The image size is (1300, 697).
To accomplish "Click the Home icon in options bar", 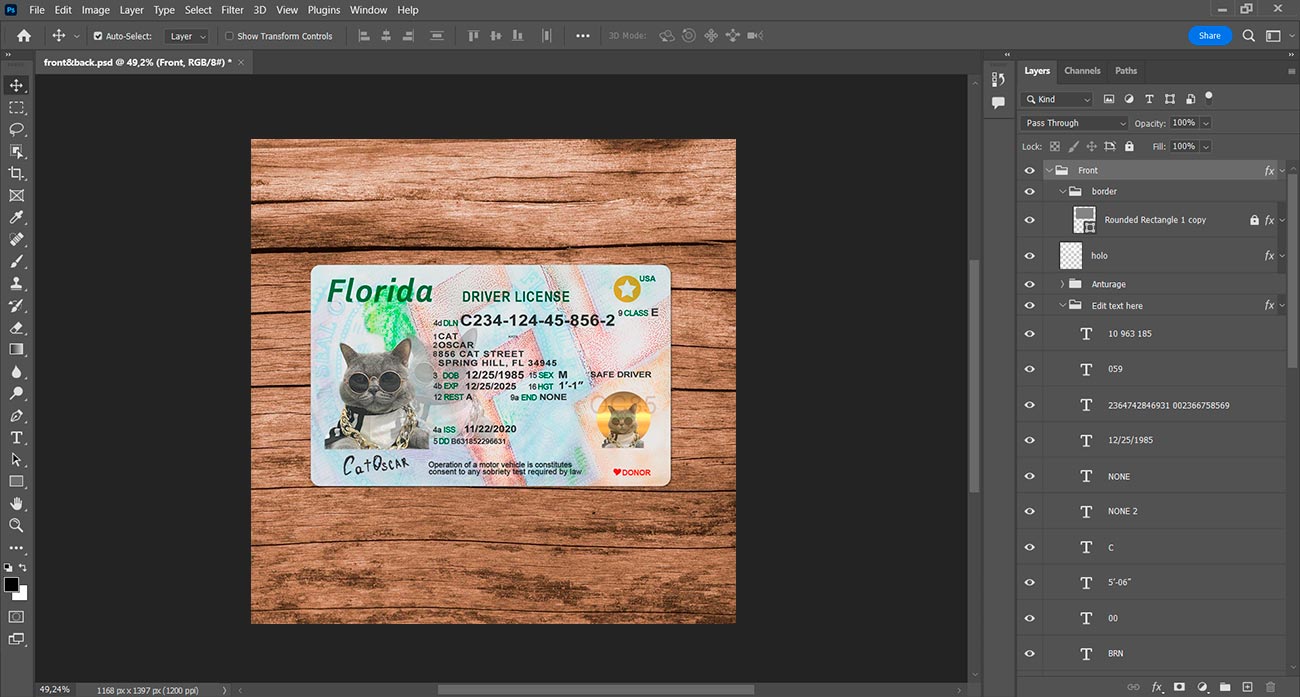I will coord(23,36).
